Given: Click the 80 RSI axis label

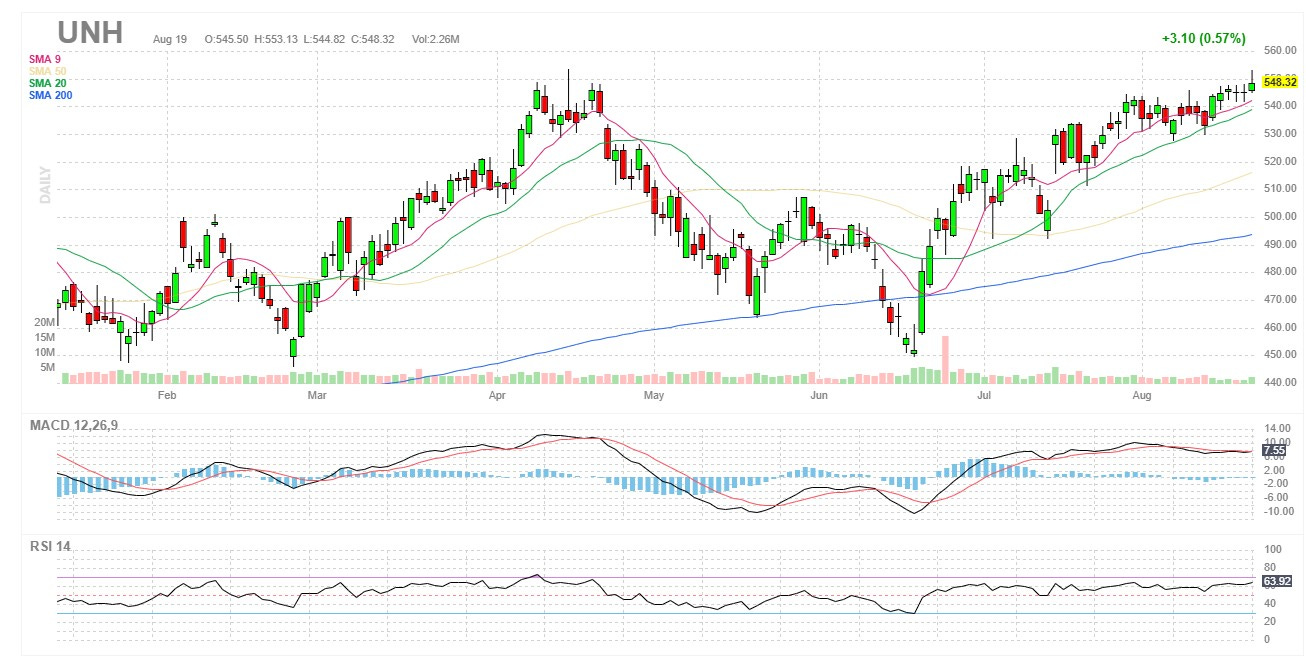Looking at the screenshot, I should 1271,567.
